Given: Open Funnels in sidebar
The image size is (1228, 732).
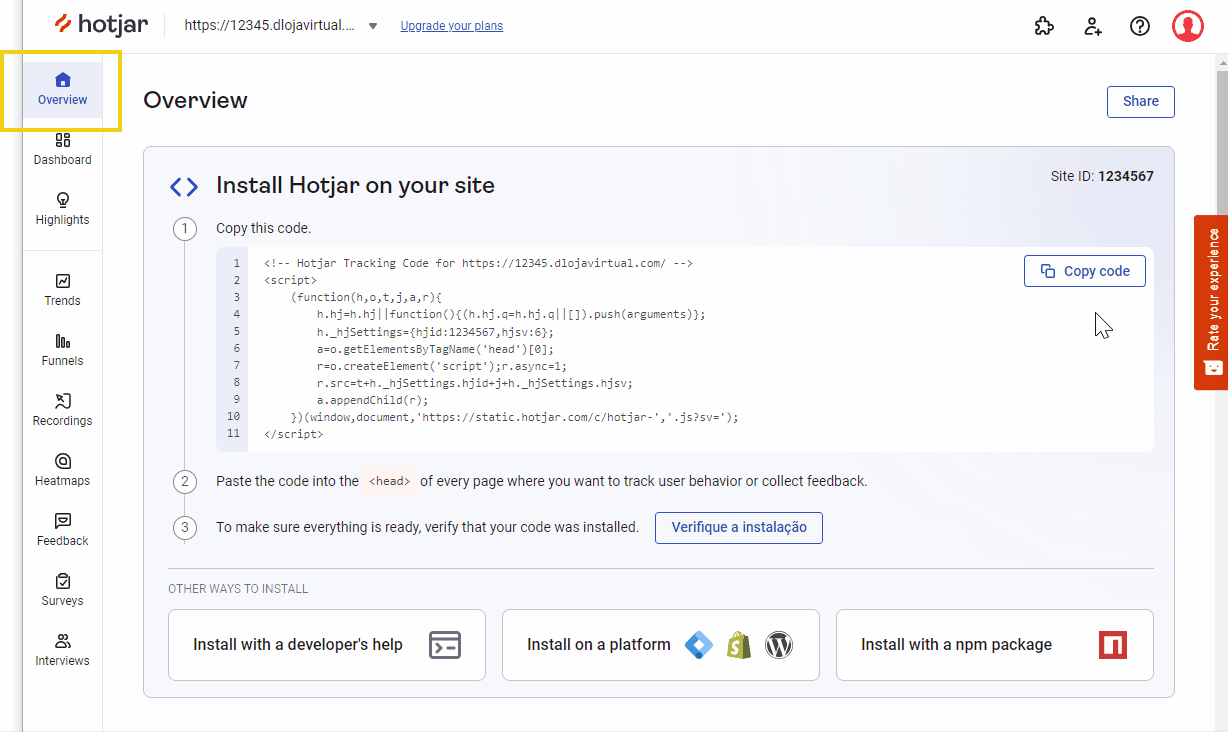Looking at the screenshot, I should (x=62, y=350).
